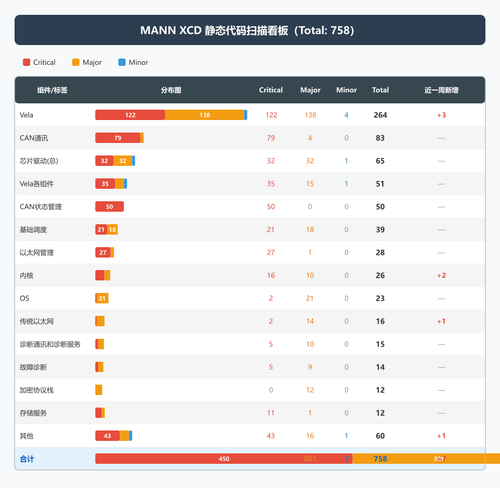Click the grand total 758 in 合计 row
500x488 pixels.
click(x=380, y=459)
